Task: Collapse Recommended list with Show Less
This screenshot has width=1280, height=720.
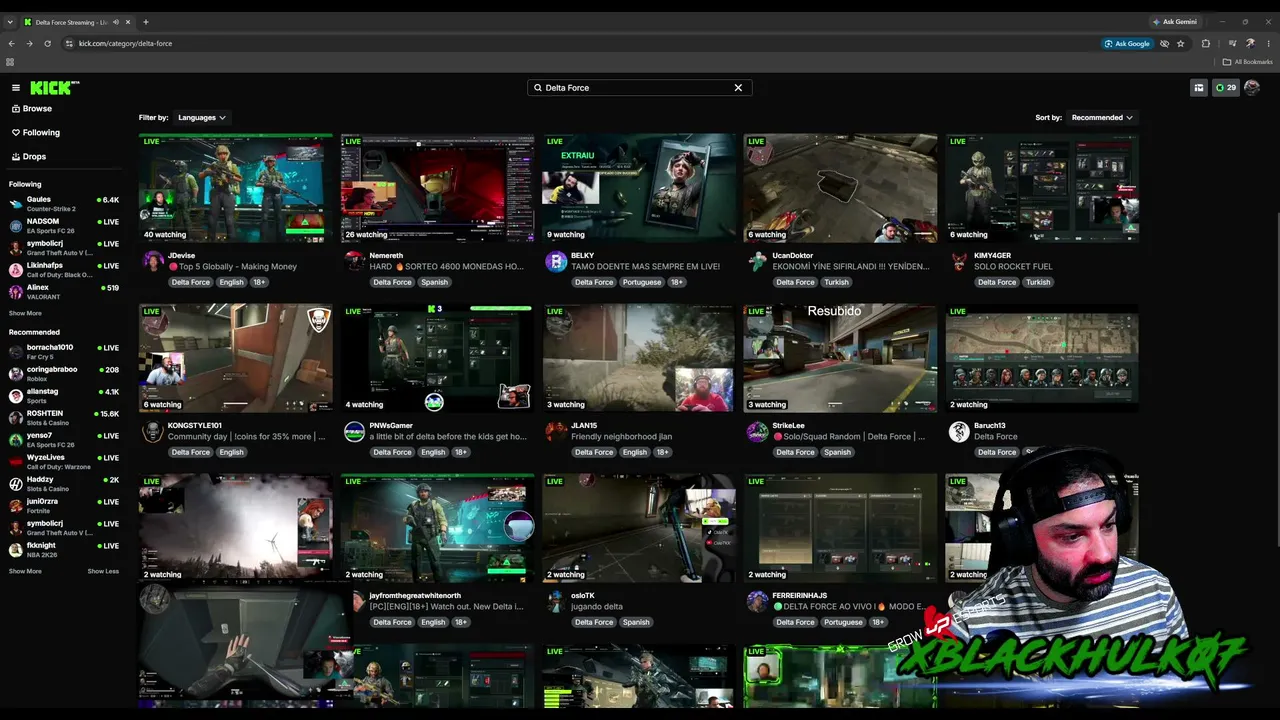Action: (103, 572)
